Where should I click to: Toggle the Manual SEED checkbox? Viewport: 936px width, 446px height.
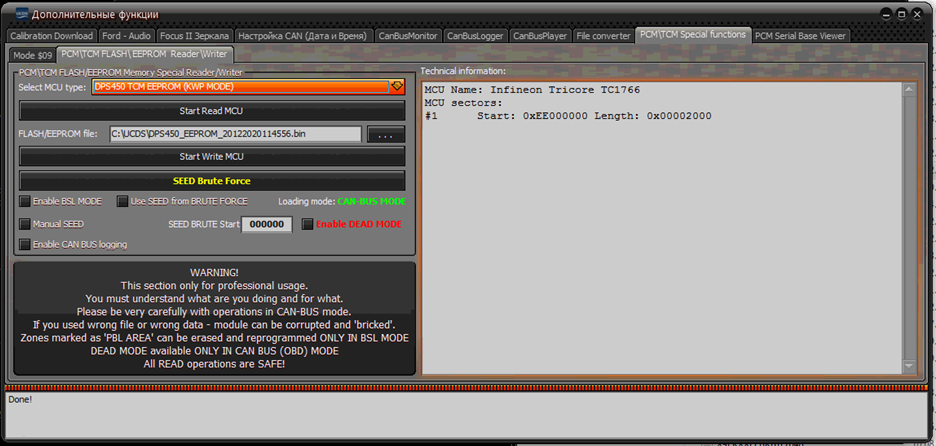pos(26,224)
